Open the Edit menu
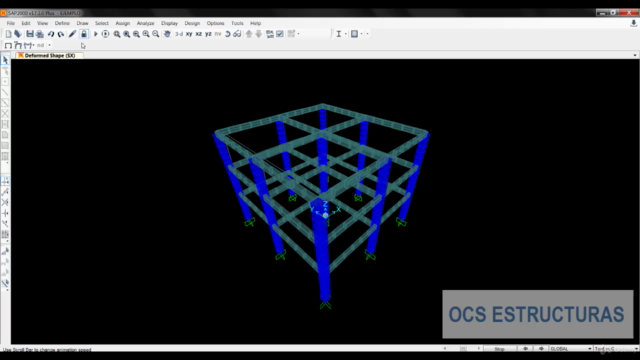Screen dimensions: 640x360 pyautogui.click(x=26, y=23)
